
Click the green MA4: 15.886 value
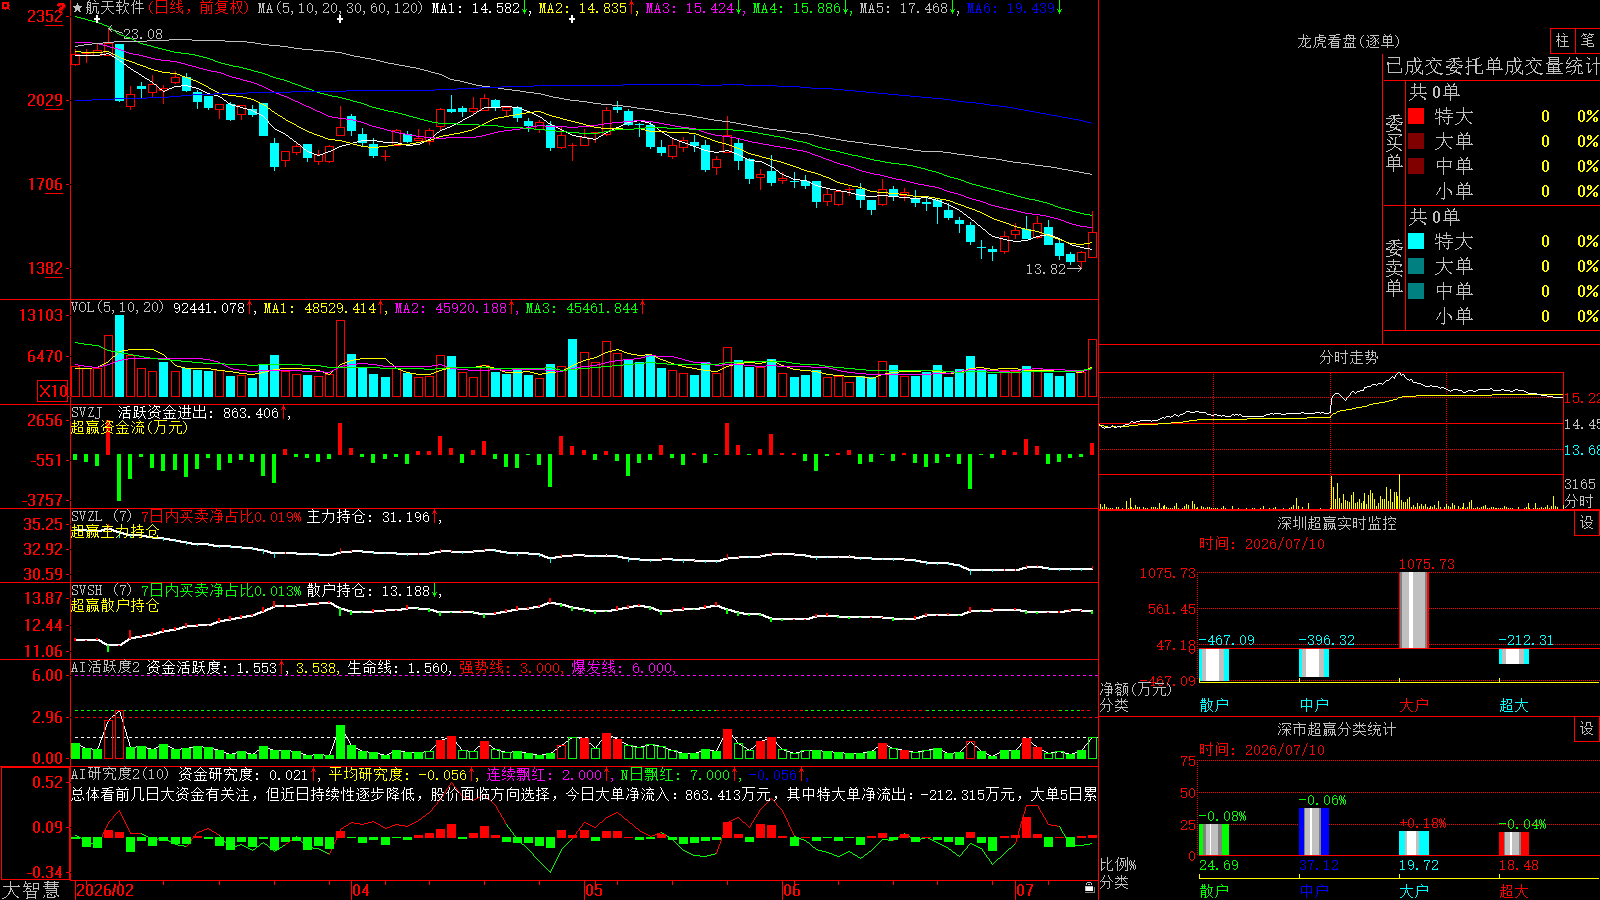[x=801, y=8]
